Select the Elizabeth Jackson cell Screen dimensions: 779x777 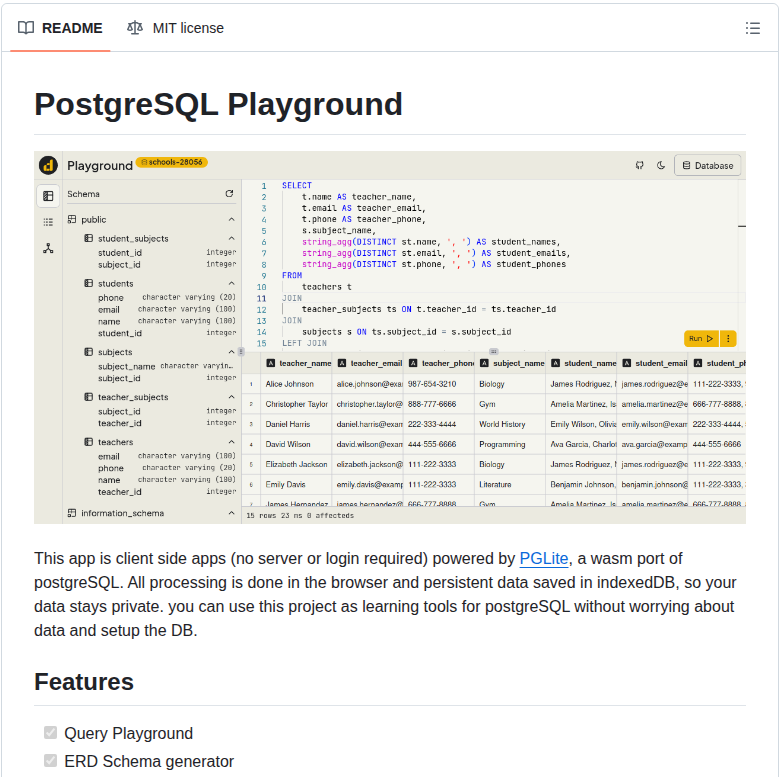point(297,464)
